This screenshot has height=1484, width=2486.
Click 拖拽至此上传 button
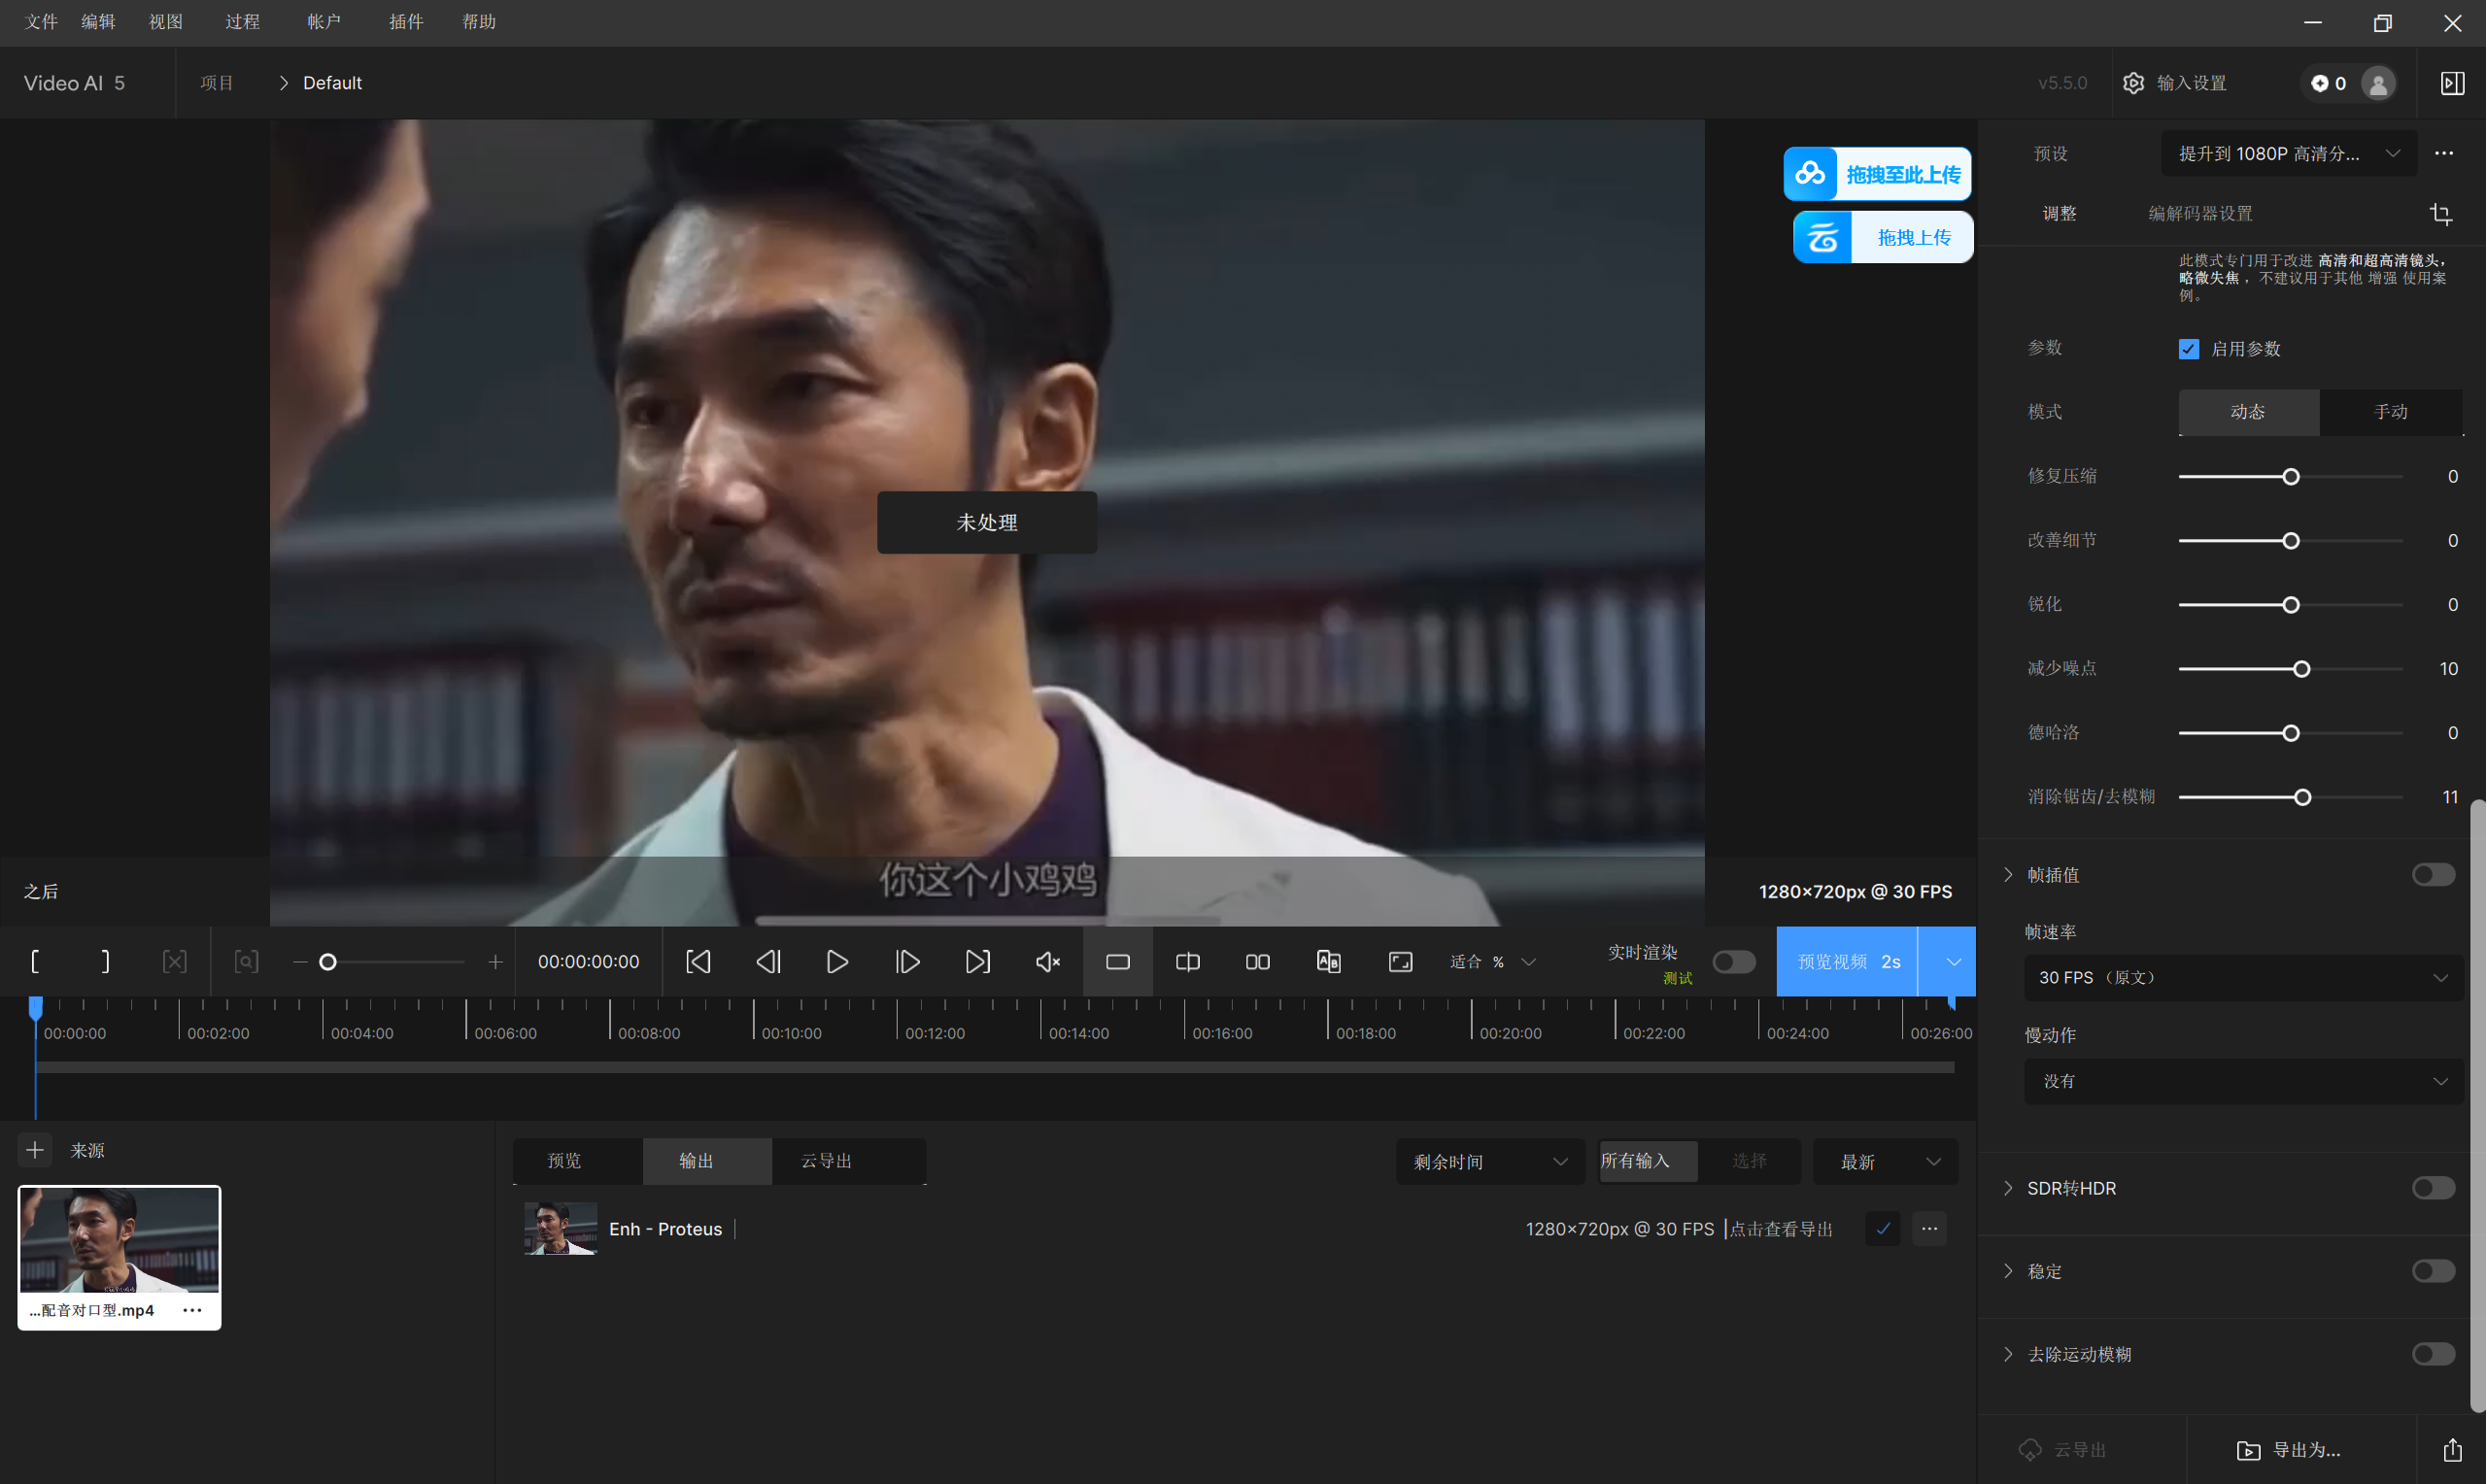[x=1878, y=174]
